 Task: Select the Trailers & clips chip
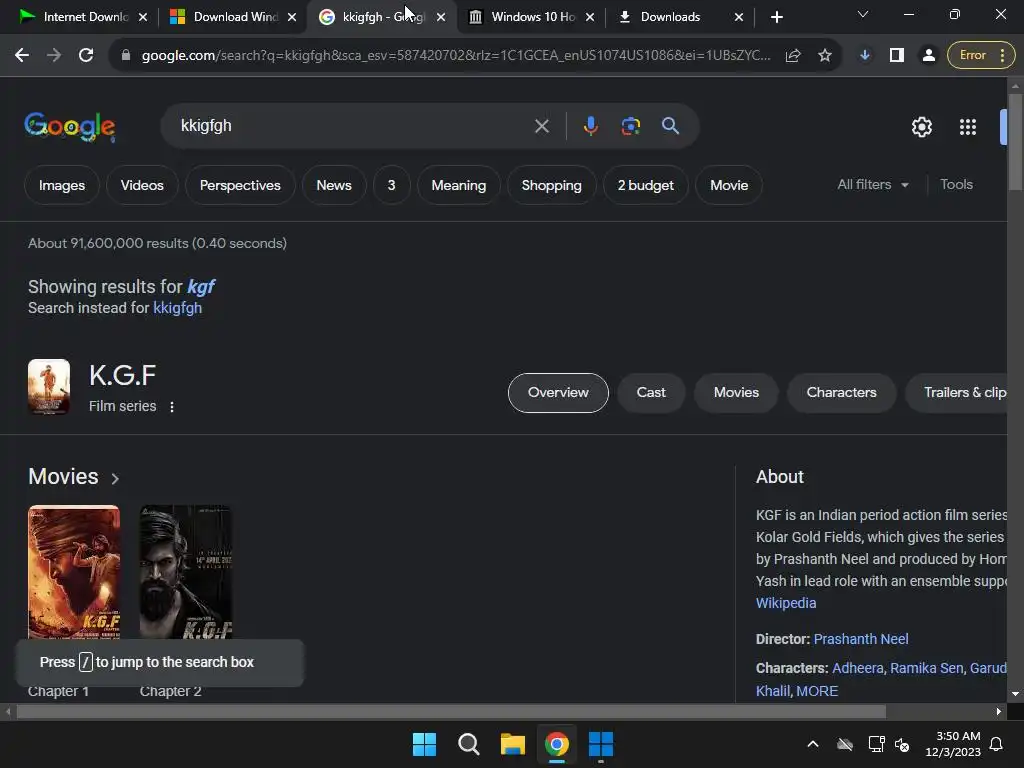tap(957, 392)
